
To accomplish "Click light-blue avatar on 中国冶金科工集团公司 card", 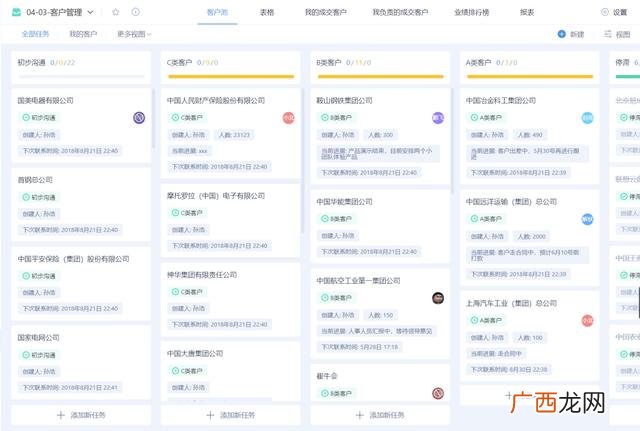I will pyautogui.click(x=587, y=118).
